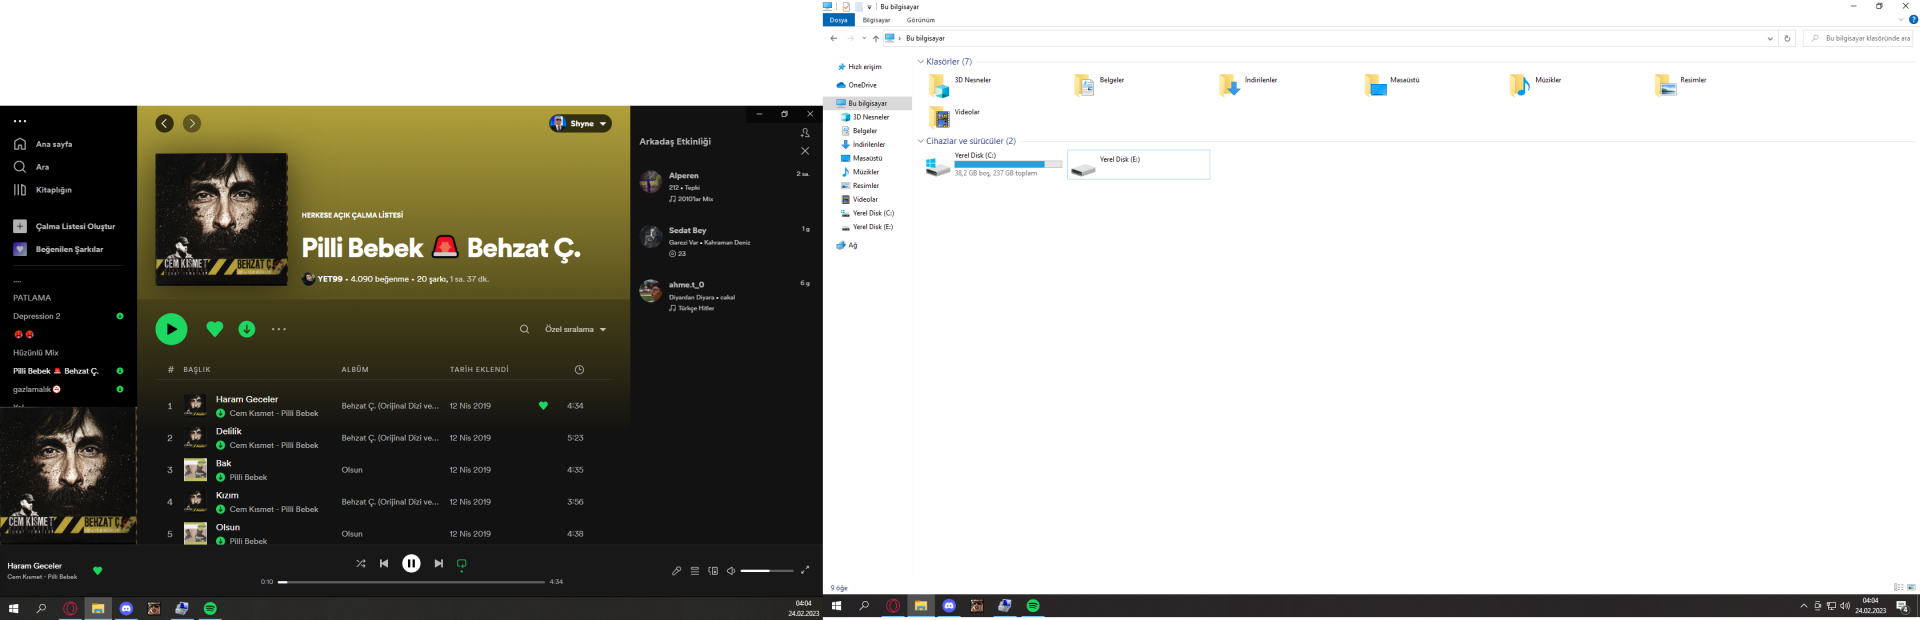Go to Ana sayfa in Spotify sidebar
Screen dimensions: 1920x620
(43, 144)
